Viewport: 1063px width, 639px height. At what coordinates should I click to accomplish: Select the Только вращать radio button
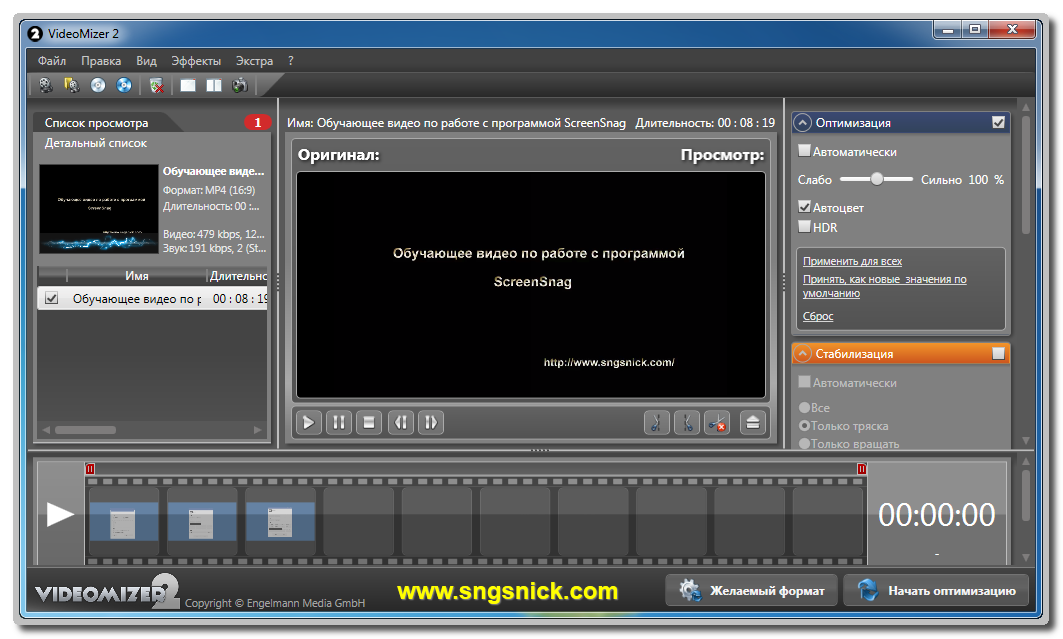(804, 444)
